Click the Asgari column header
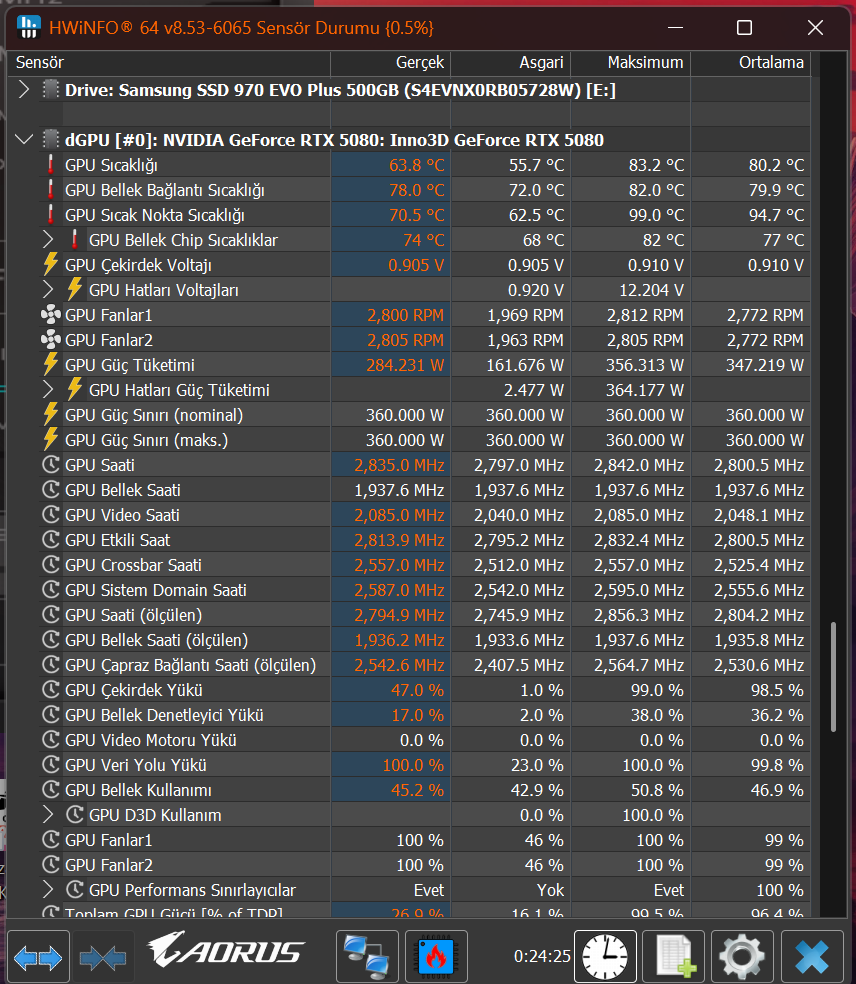This screenshot has height=984, width=856. tap(510, 63)
